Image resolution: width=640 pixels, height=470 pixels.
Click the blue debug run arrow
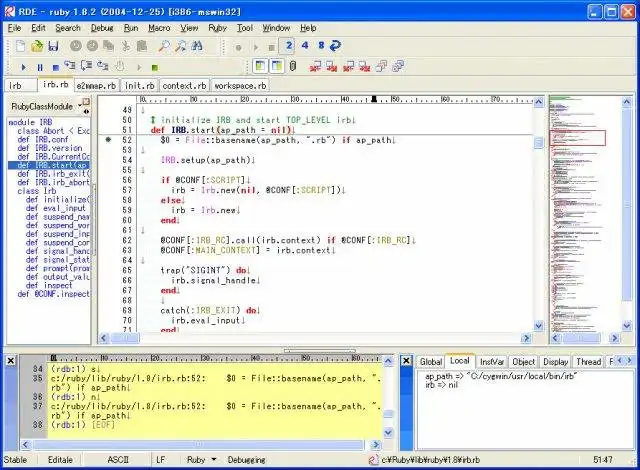pyautogui.click(x=23, y=67)
